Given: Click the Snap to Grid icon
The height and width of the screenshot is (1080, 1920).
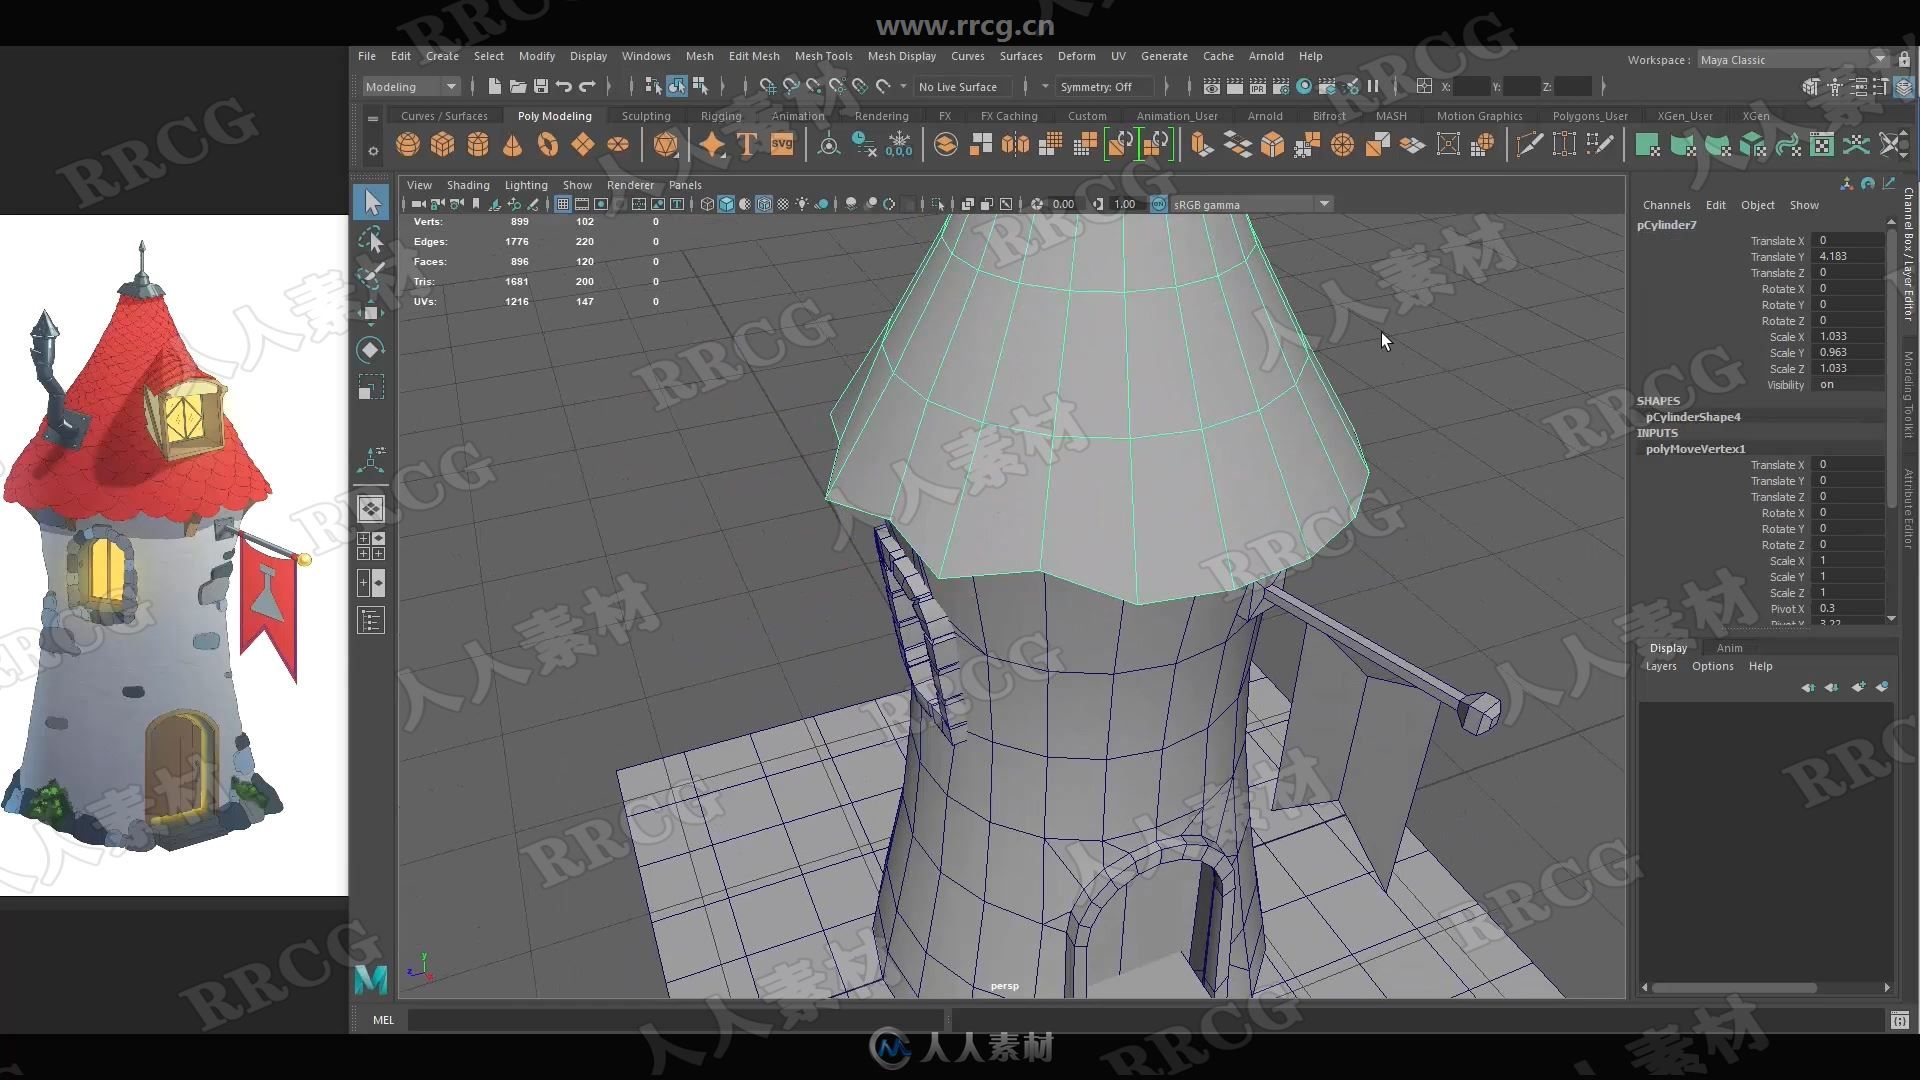Looking at the screenshot, I should click(760, 86).
